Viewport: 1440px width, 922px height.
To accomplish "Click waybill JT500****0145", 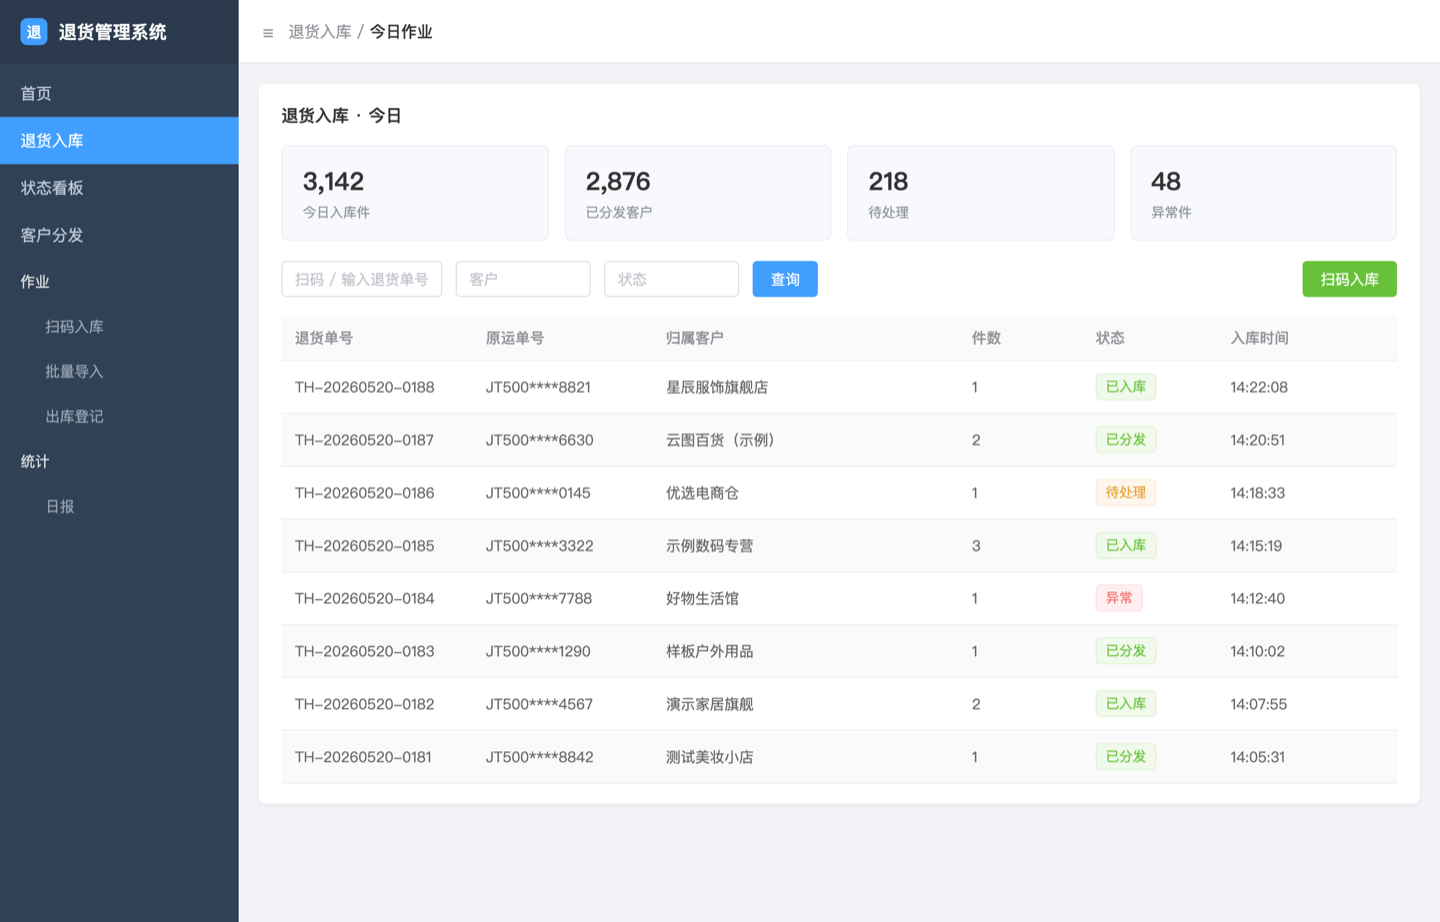I will click(539, 493).
